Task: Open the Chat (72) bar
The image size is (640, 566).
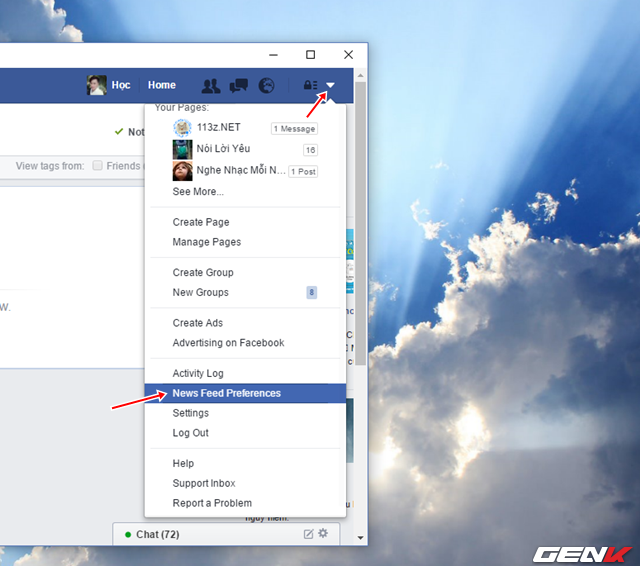Action: coord(226,534)
